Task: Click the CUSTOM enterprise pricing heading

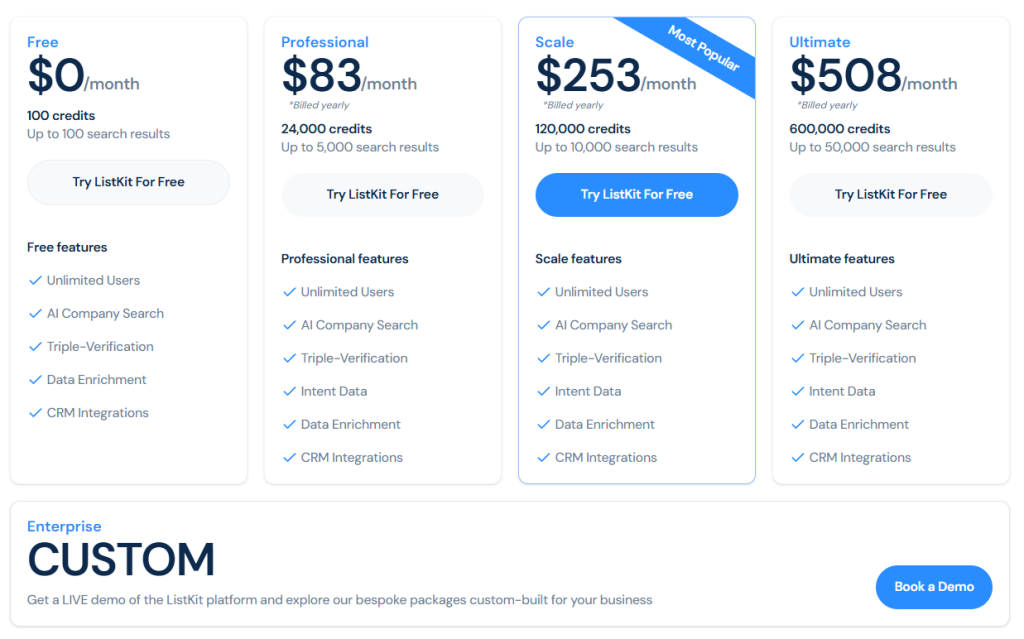Action: pyautogui.click(x=121, y=560)
